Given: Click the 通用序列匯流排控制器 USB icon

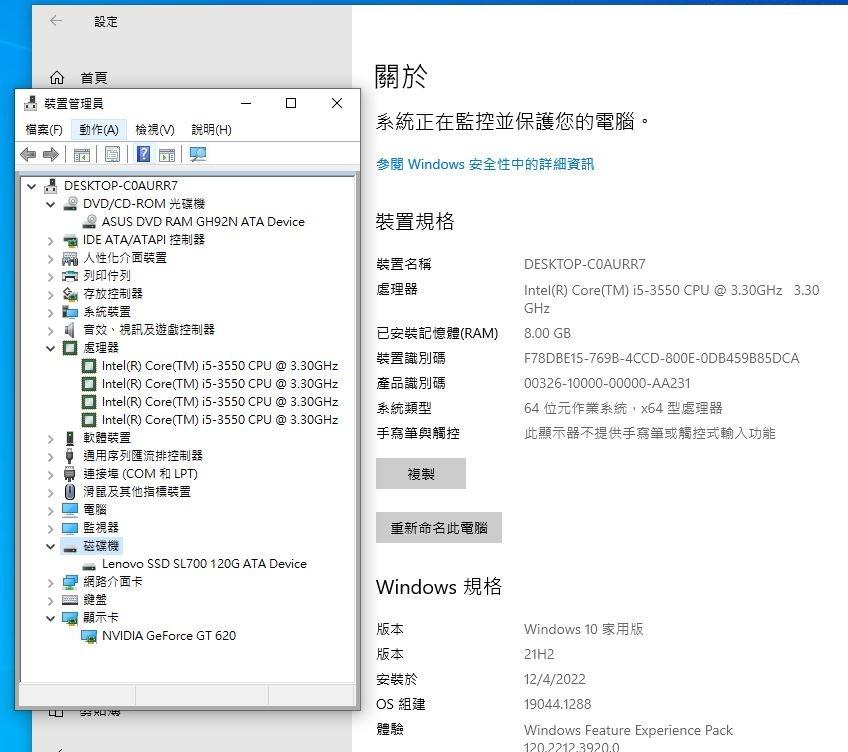Looking at the screenshot, I should pyautogui.click(x=69, y=456).
